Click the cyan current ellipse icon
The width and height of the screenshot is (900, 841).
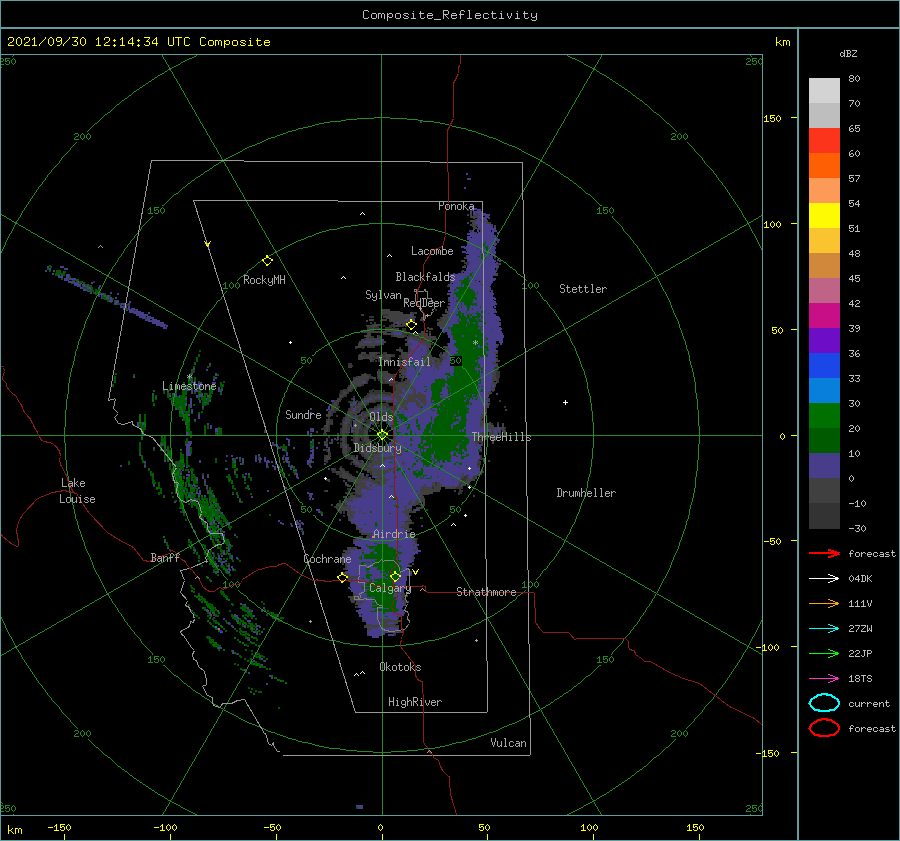[824, 703]
